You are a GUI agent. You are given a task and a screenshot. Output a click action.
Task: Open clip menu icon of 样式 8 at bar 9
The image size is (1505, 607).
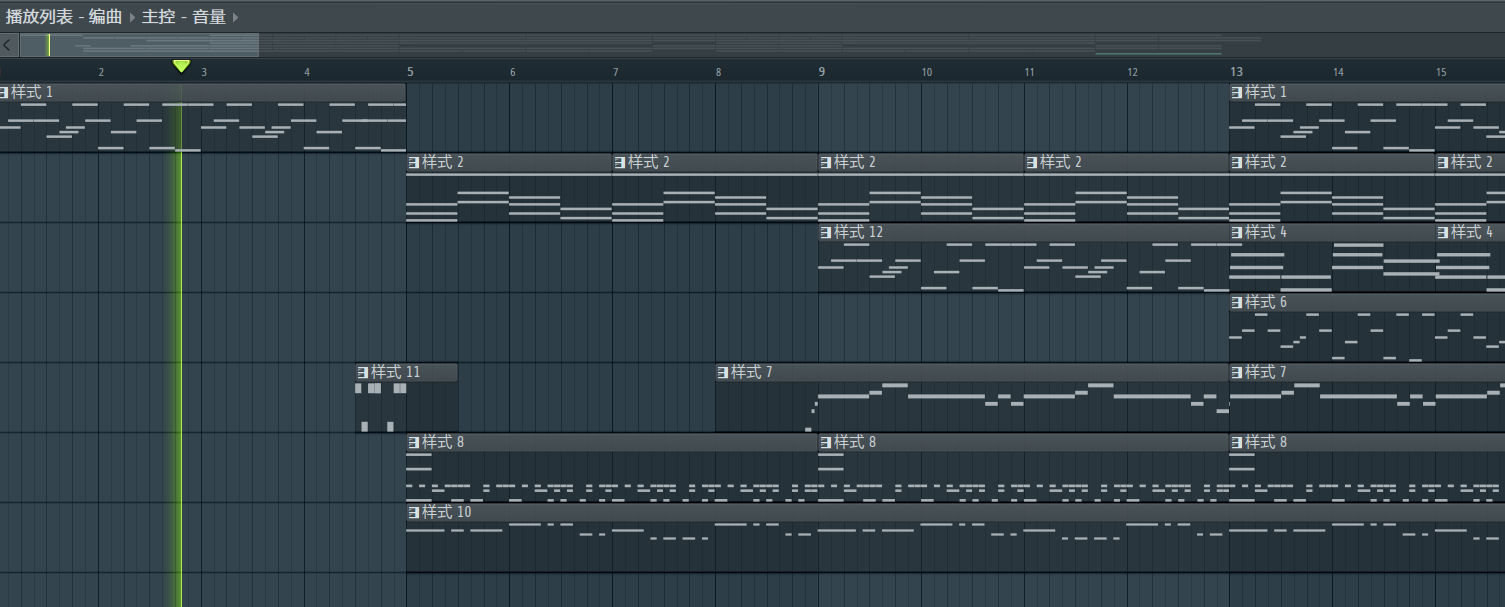[x=826, y=442]
